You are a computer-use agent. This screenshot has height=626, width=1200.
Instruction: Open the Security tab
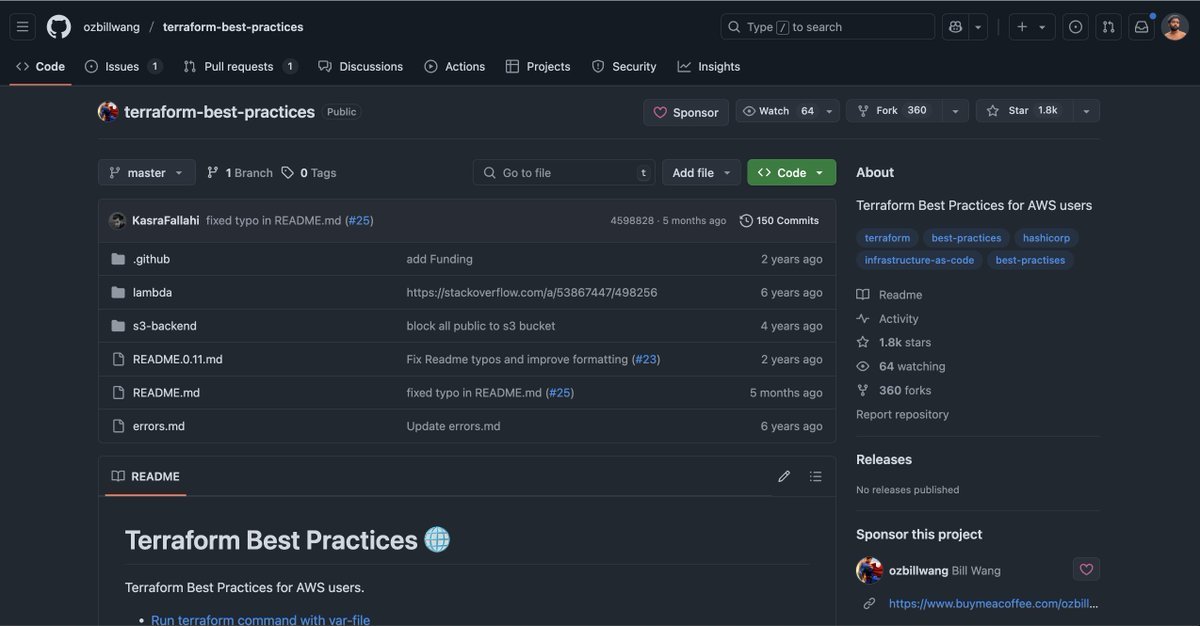(x=624, y=67)
